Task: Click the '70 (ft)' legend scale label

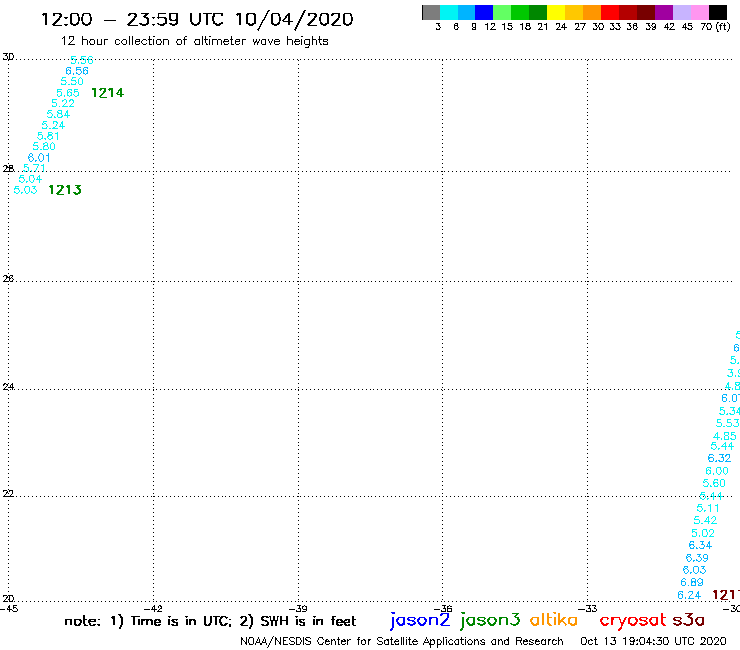Action: click(x=715, y=27)
